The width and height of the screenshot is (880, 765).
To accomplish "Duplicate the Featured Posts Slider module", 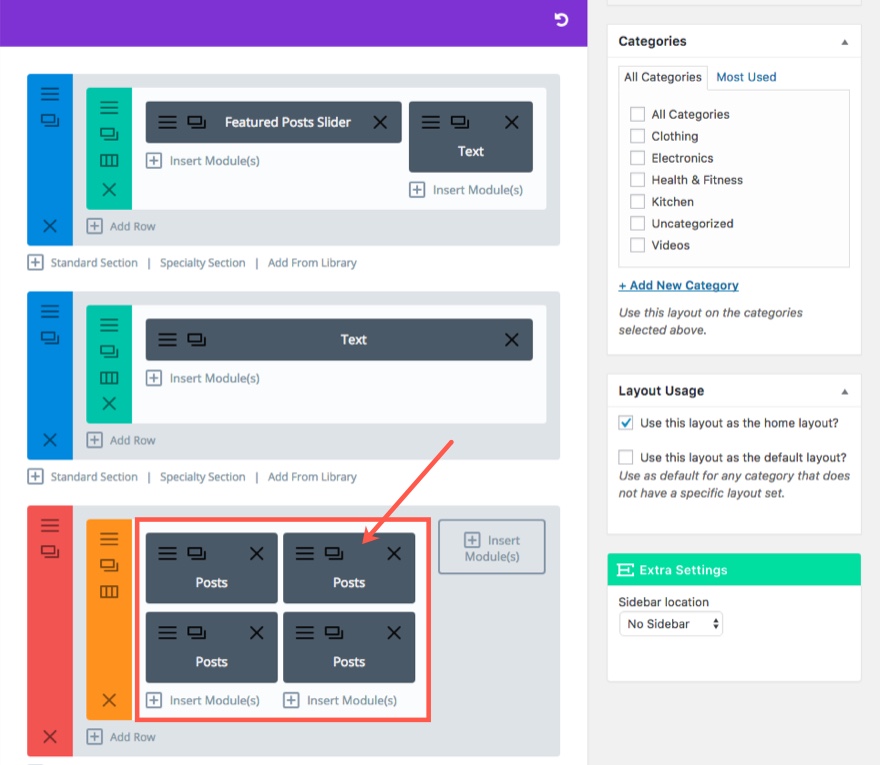I will (197, 122).
